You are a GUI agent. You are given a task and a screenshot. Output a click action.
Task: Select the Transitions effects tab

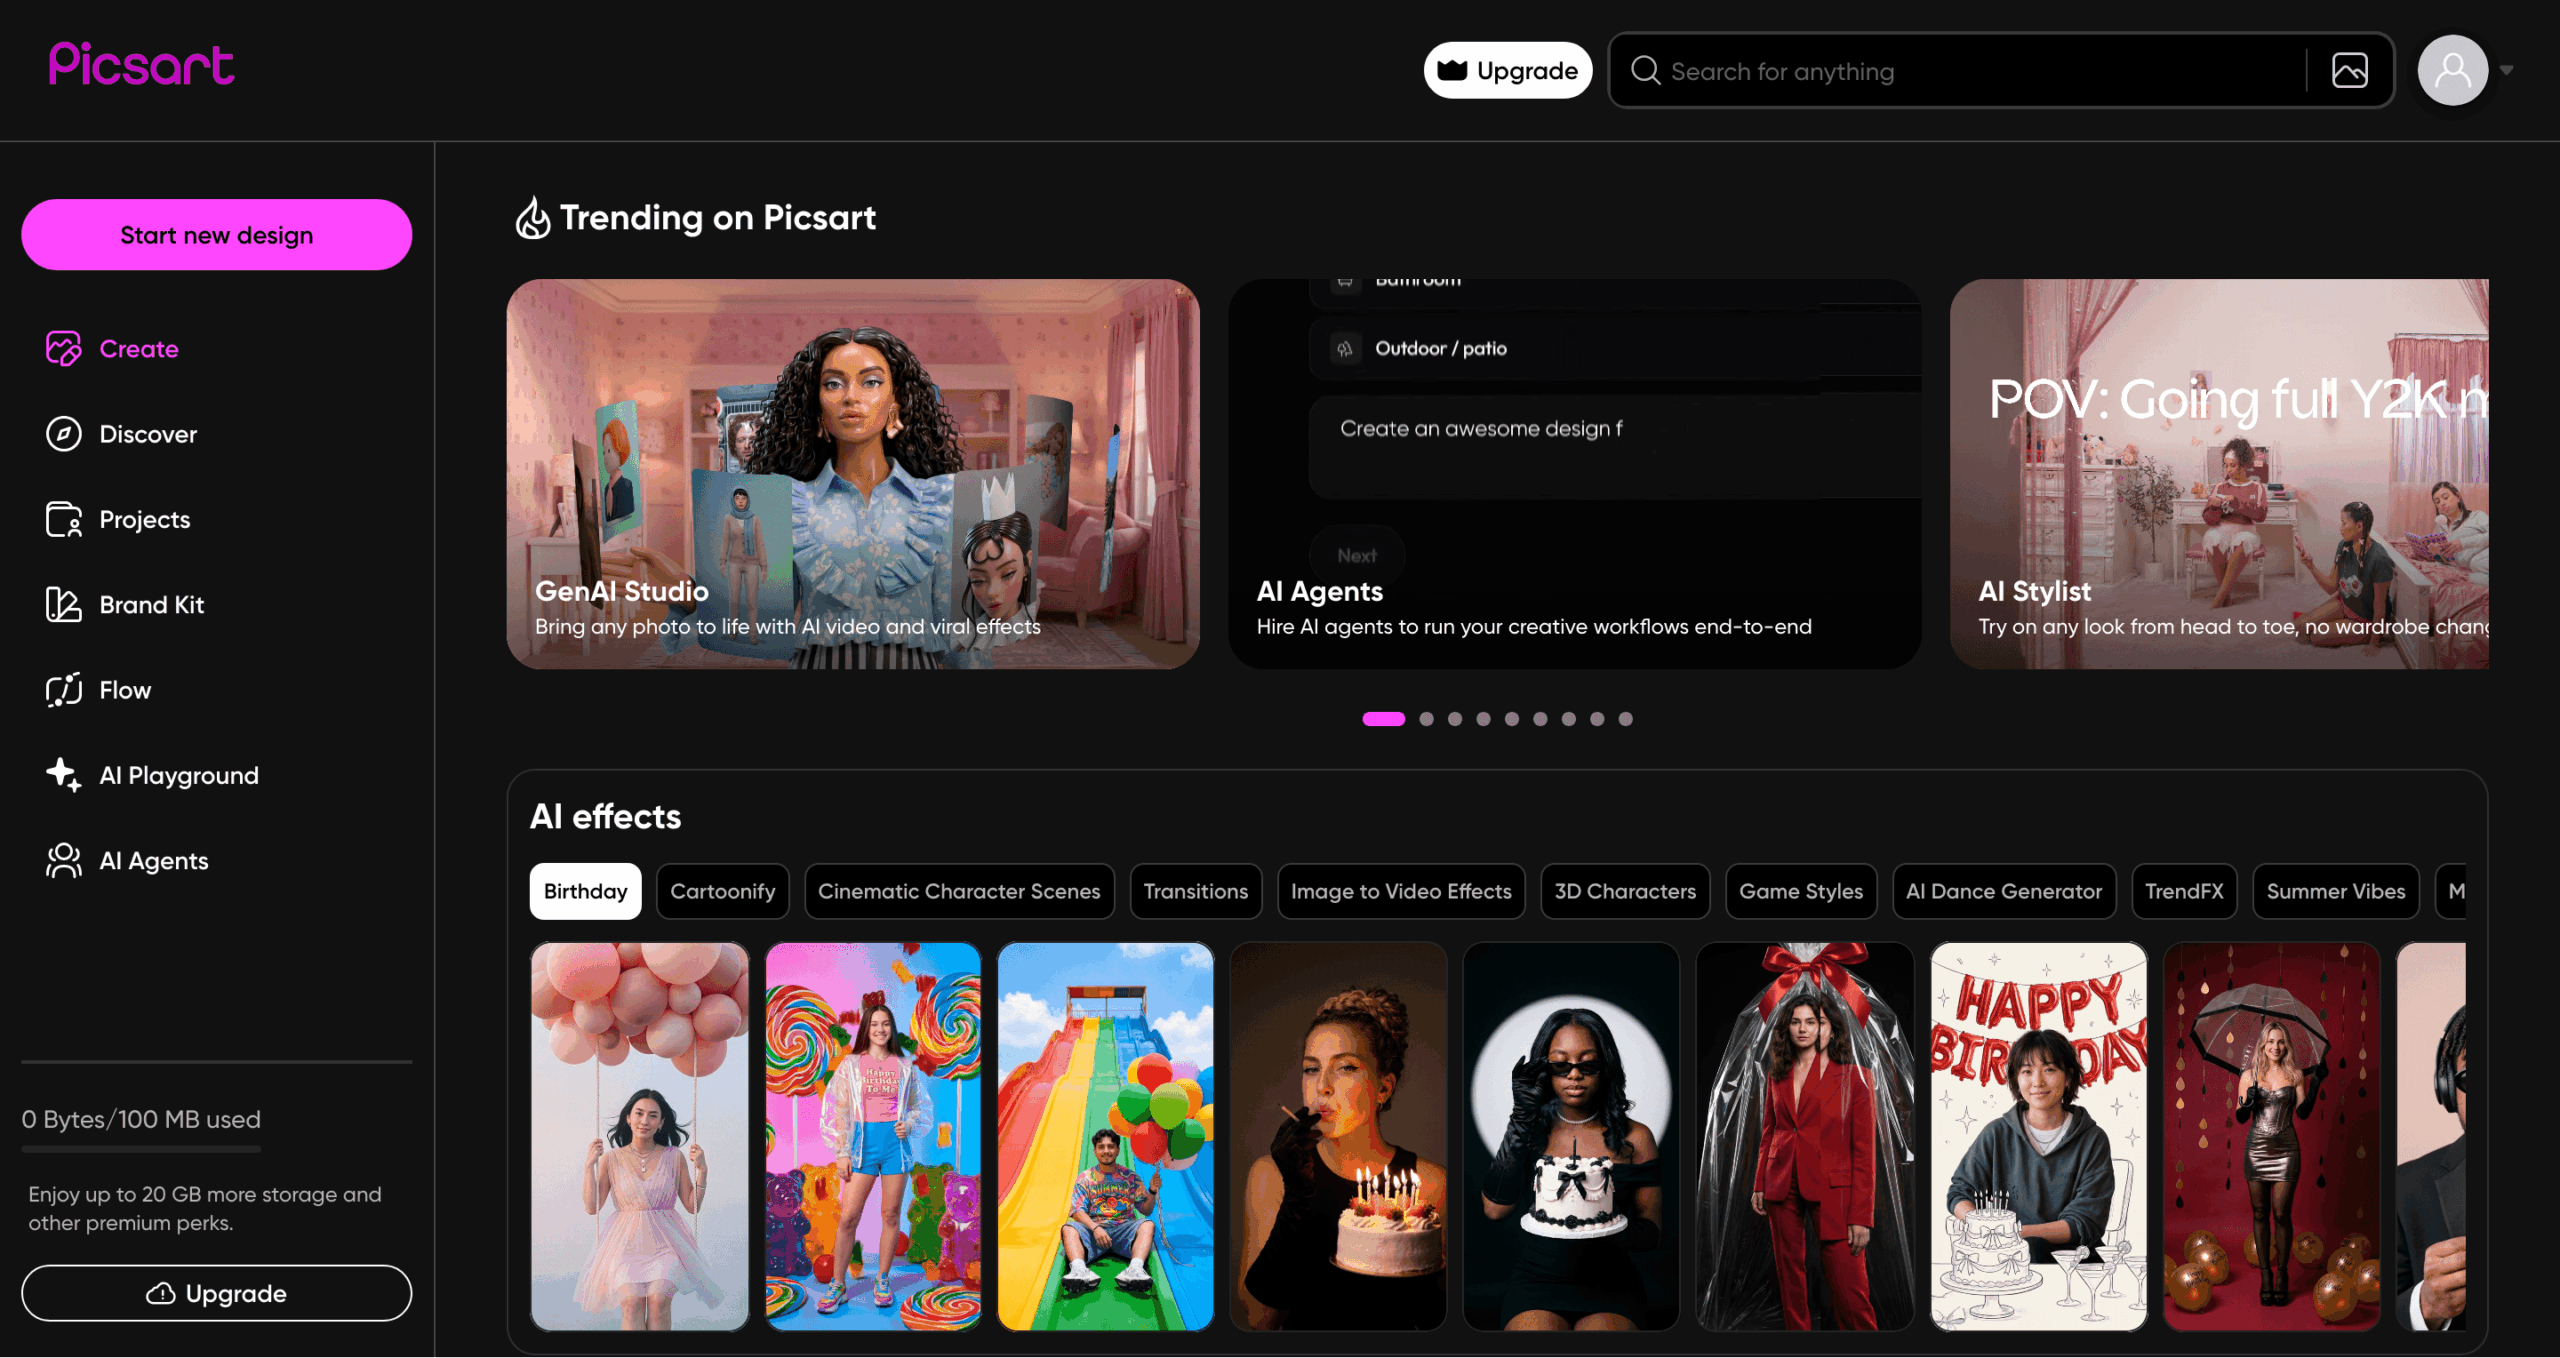tap(1195, 891)
